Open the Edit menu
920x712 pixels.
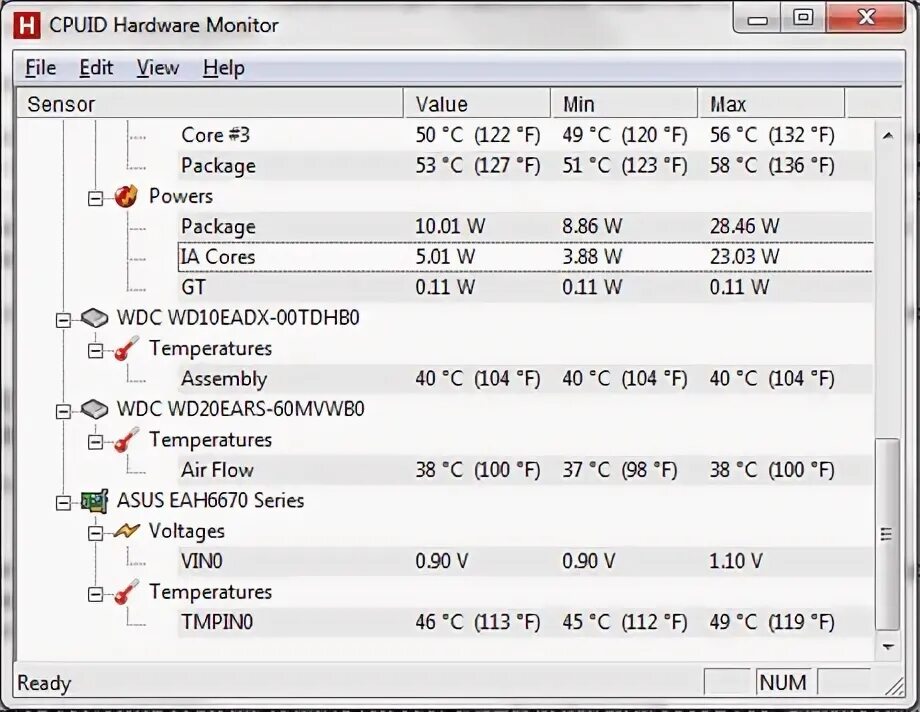click(96, 68)
